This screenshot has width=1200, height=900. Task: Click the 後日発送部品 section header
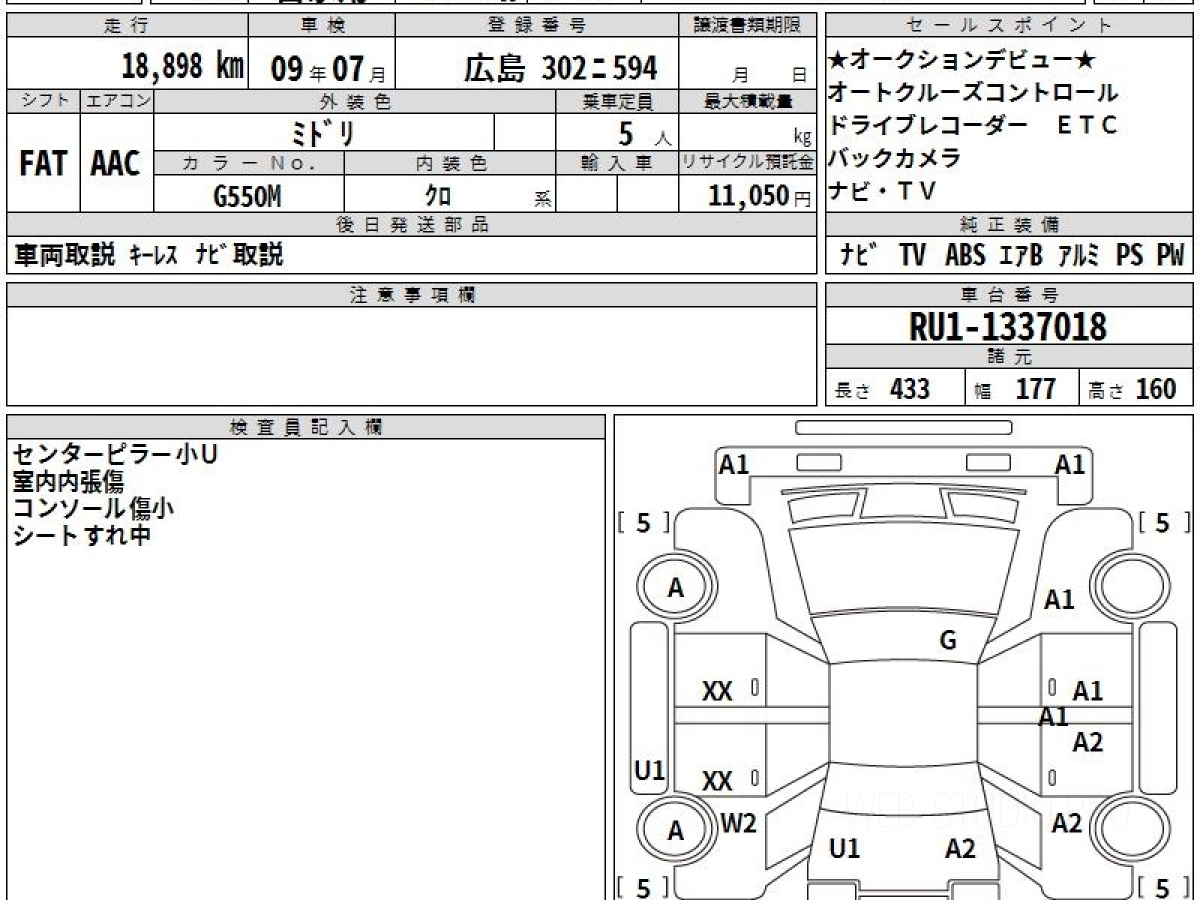(x=411, y=225)
